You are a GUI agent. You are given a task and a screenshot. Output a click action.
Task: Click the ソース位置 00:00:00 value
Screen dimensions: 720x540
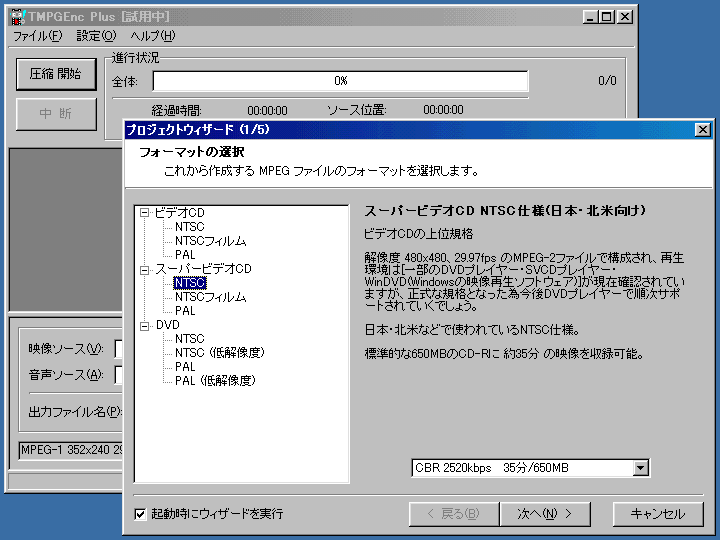pyautogui.click(x=443, y=110)
